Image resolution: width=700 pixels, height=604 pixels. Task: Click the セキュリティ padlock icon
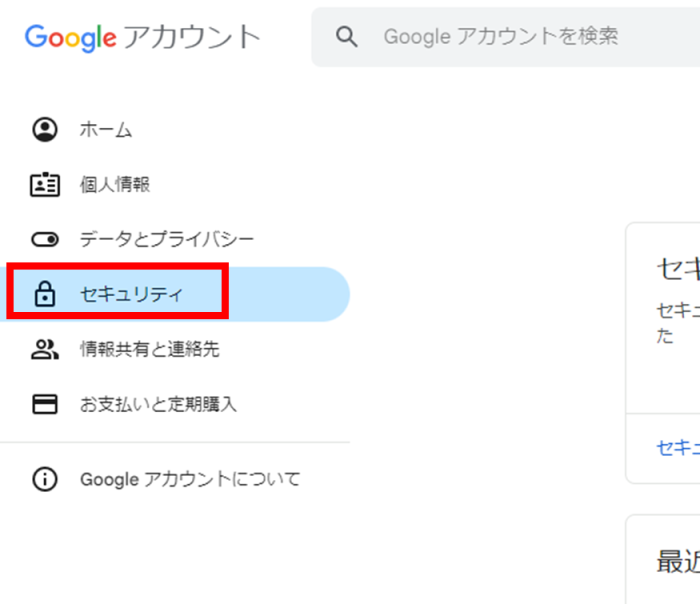point(45,294)
